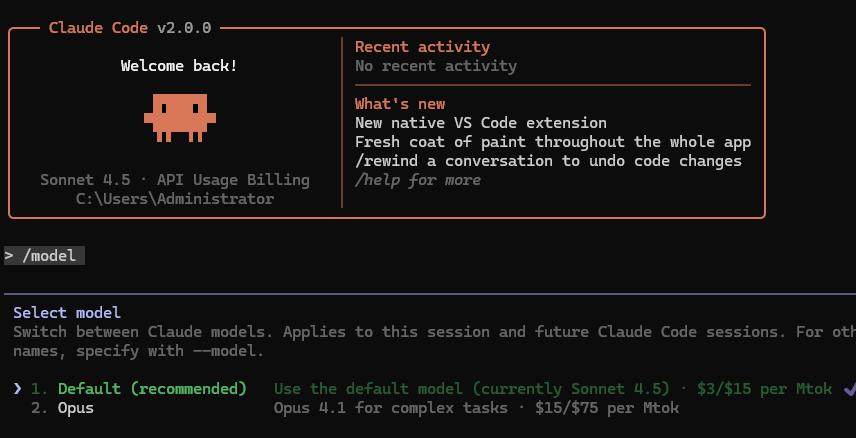Viewport: 856px width, 438px height.
Task: Select the Opus model option
Action: coord(76,408)
